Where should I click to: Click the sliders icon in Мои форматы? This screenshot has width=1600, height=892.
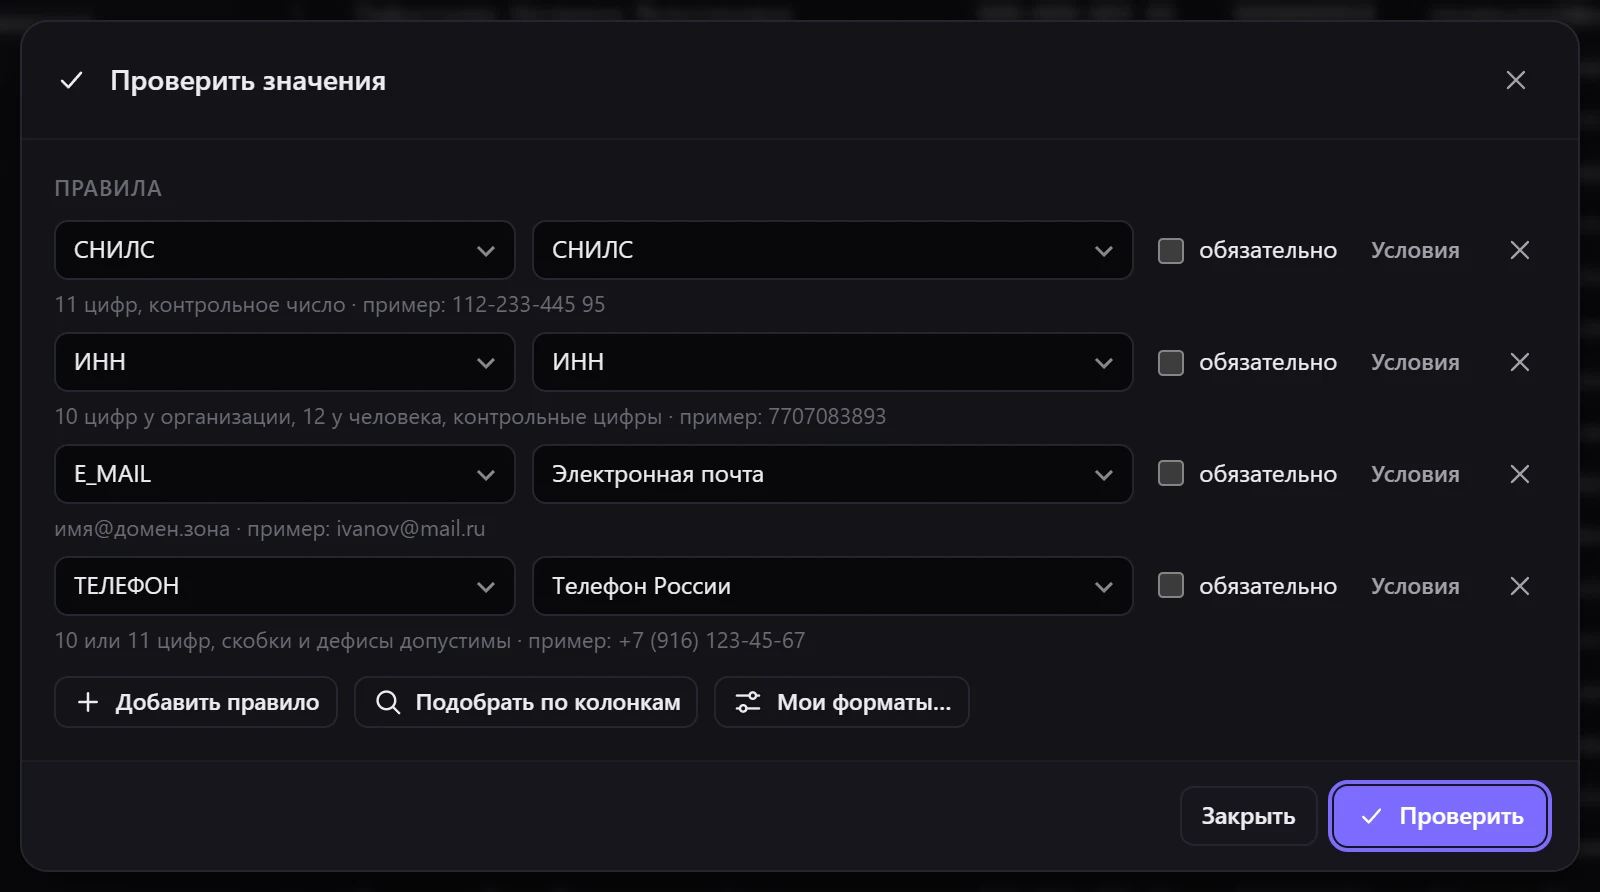[748, 702]
